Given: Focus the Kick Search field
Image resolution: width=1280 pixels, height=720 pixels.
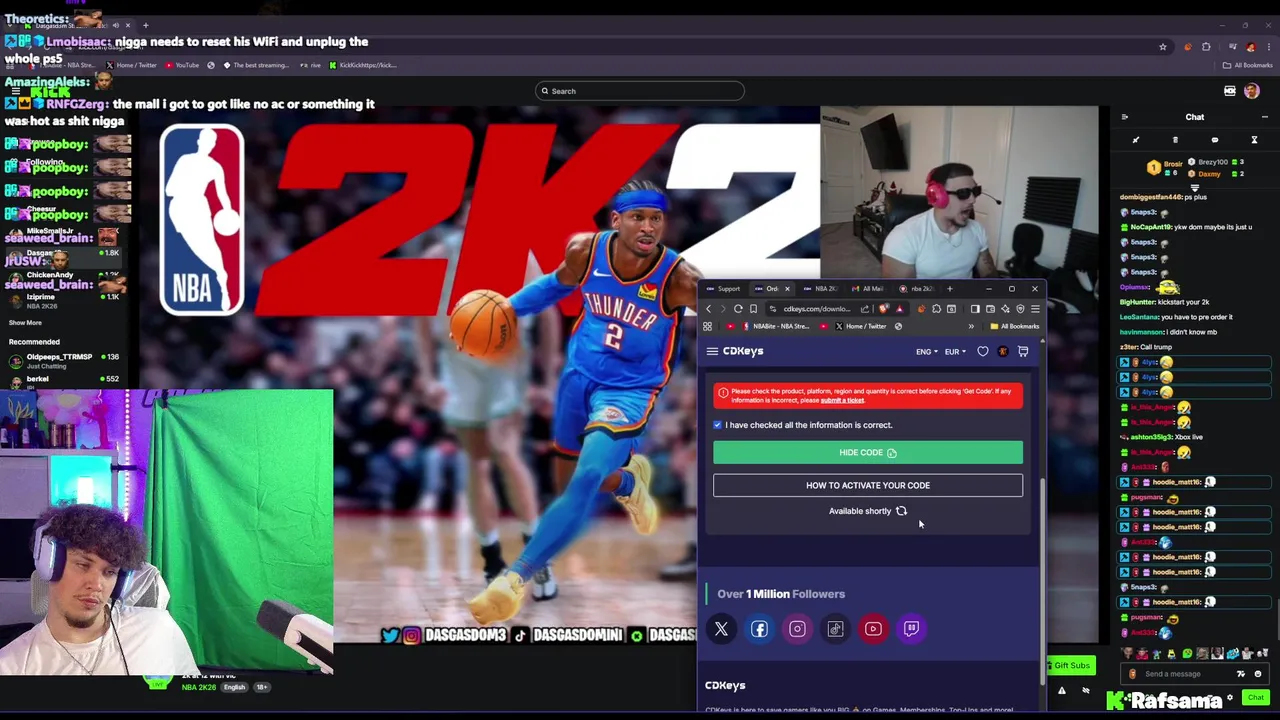Looking at the screenshot, I should coord(640,91).
